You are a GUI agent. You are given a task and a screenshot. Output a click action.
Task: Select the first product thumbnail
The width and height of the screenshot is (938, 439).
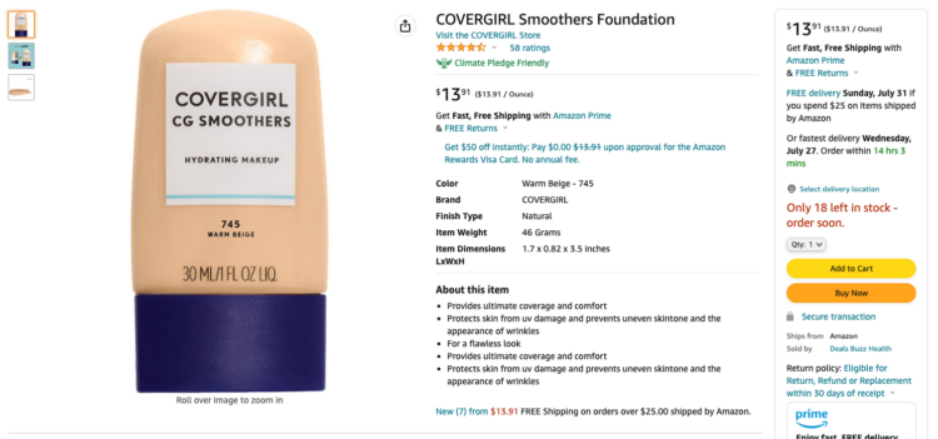click(21, 25)
